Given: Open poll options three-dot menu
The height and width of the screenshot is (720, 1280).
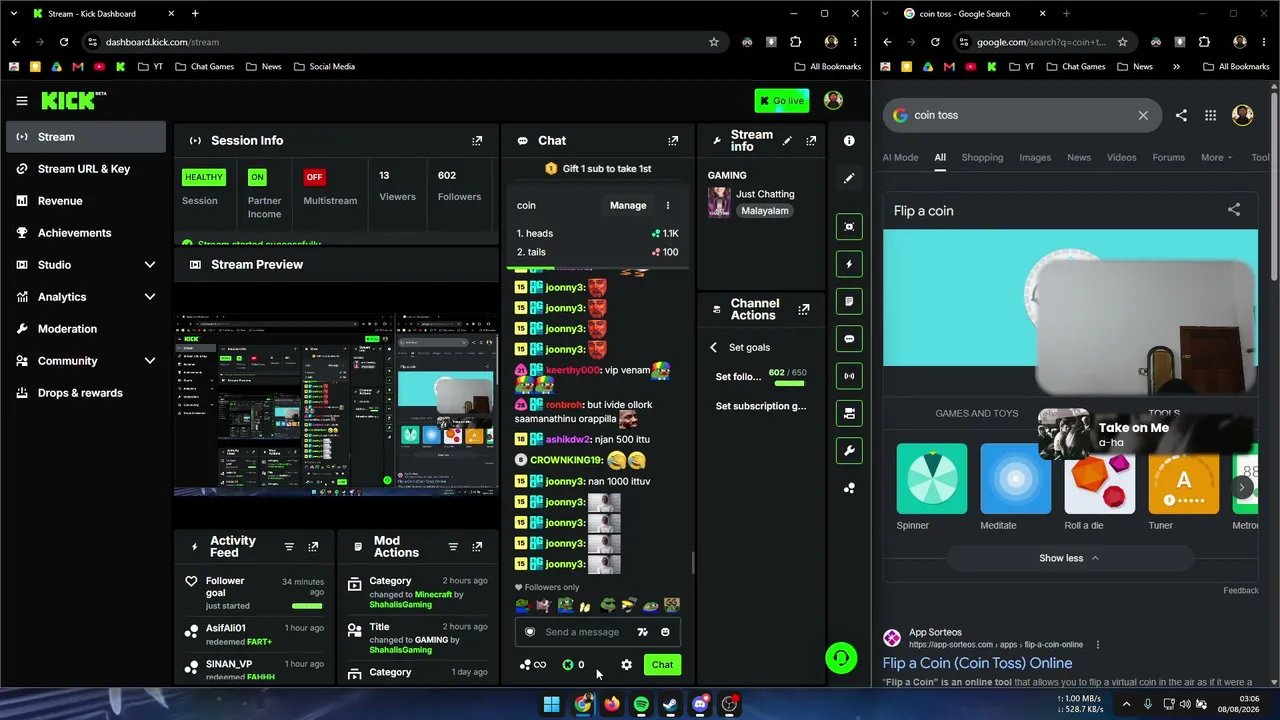Looking at the screenshot, I should (x=668, y=205).
